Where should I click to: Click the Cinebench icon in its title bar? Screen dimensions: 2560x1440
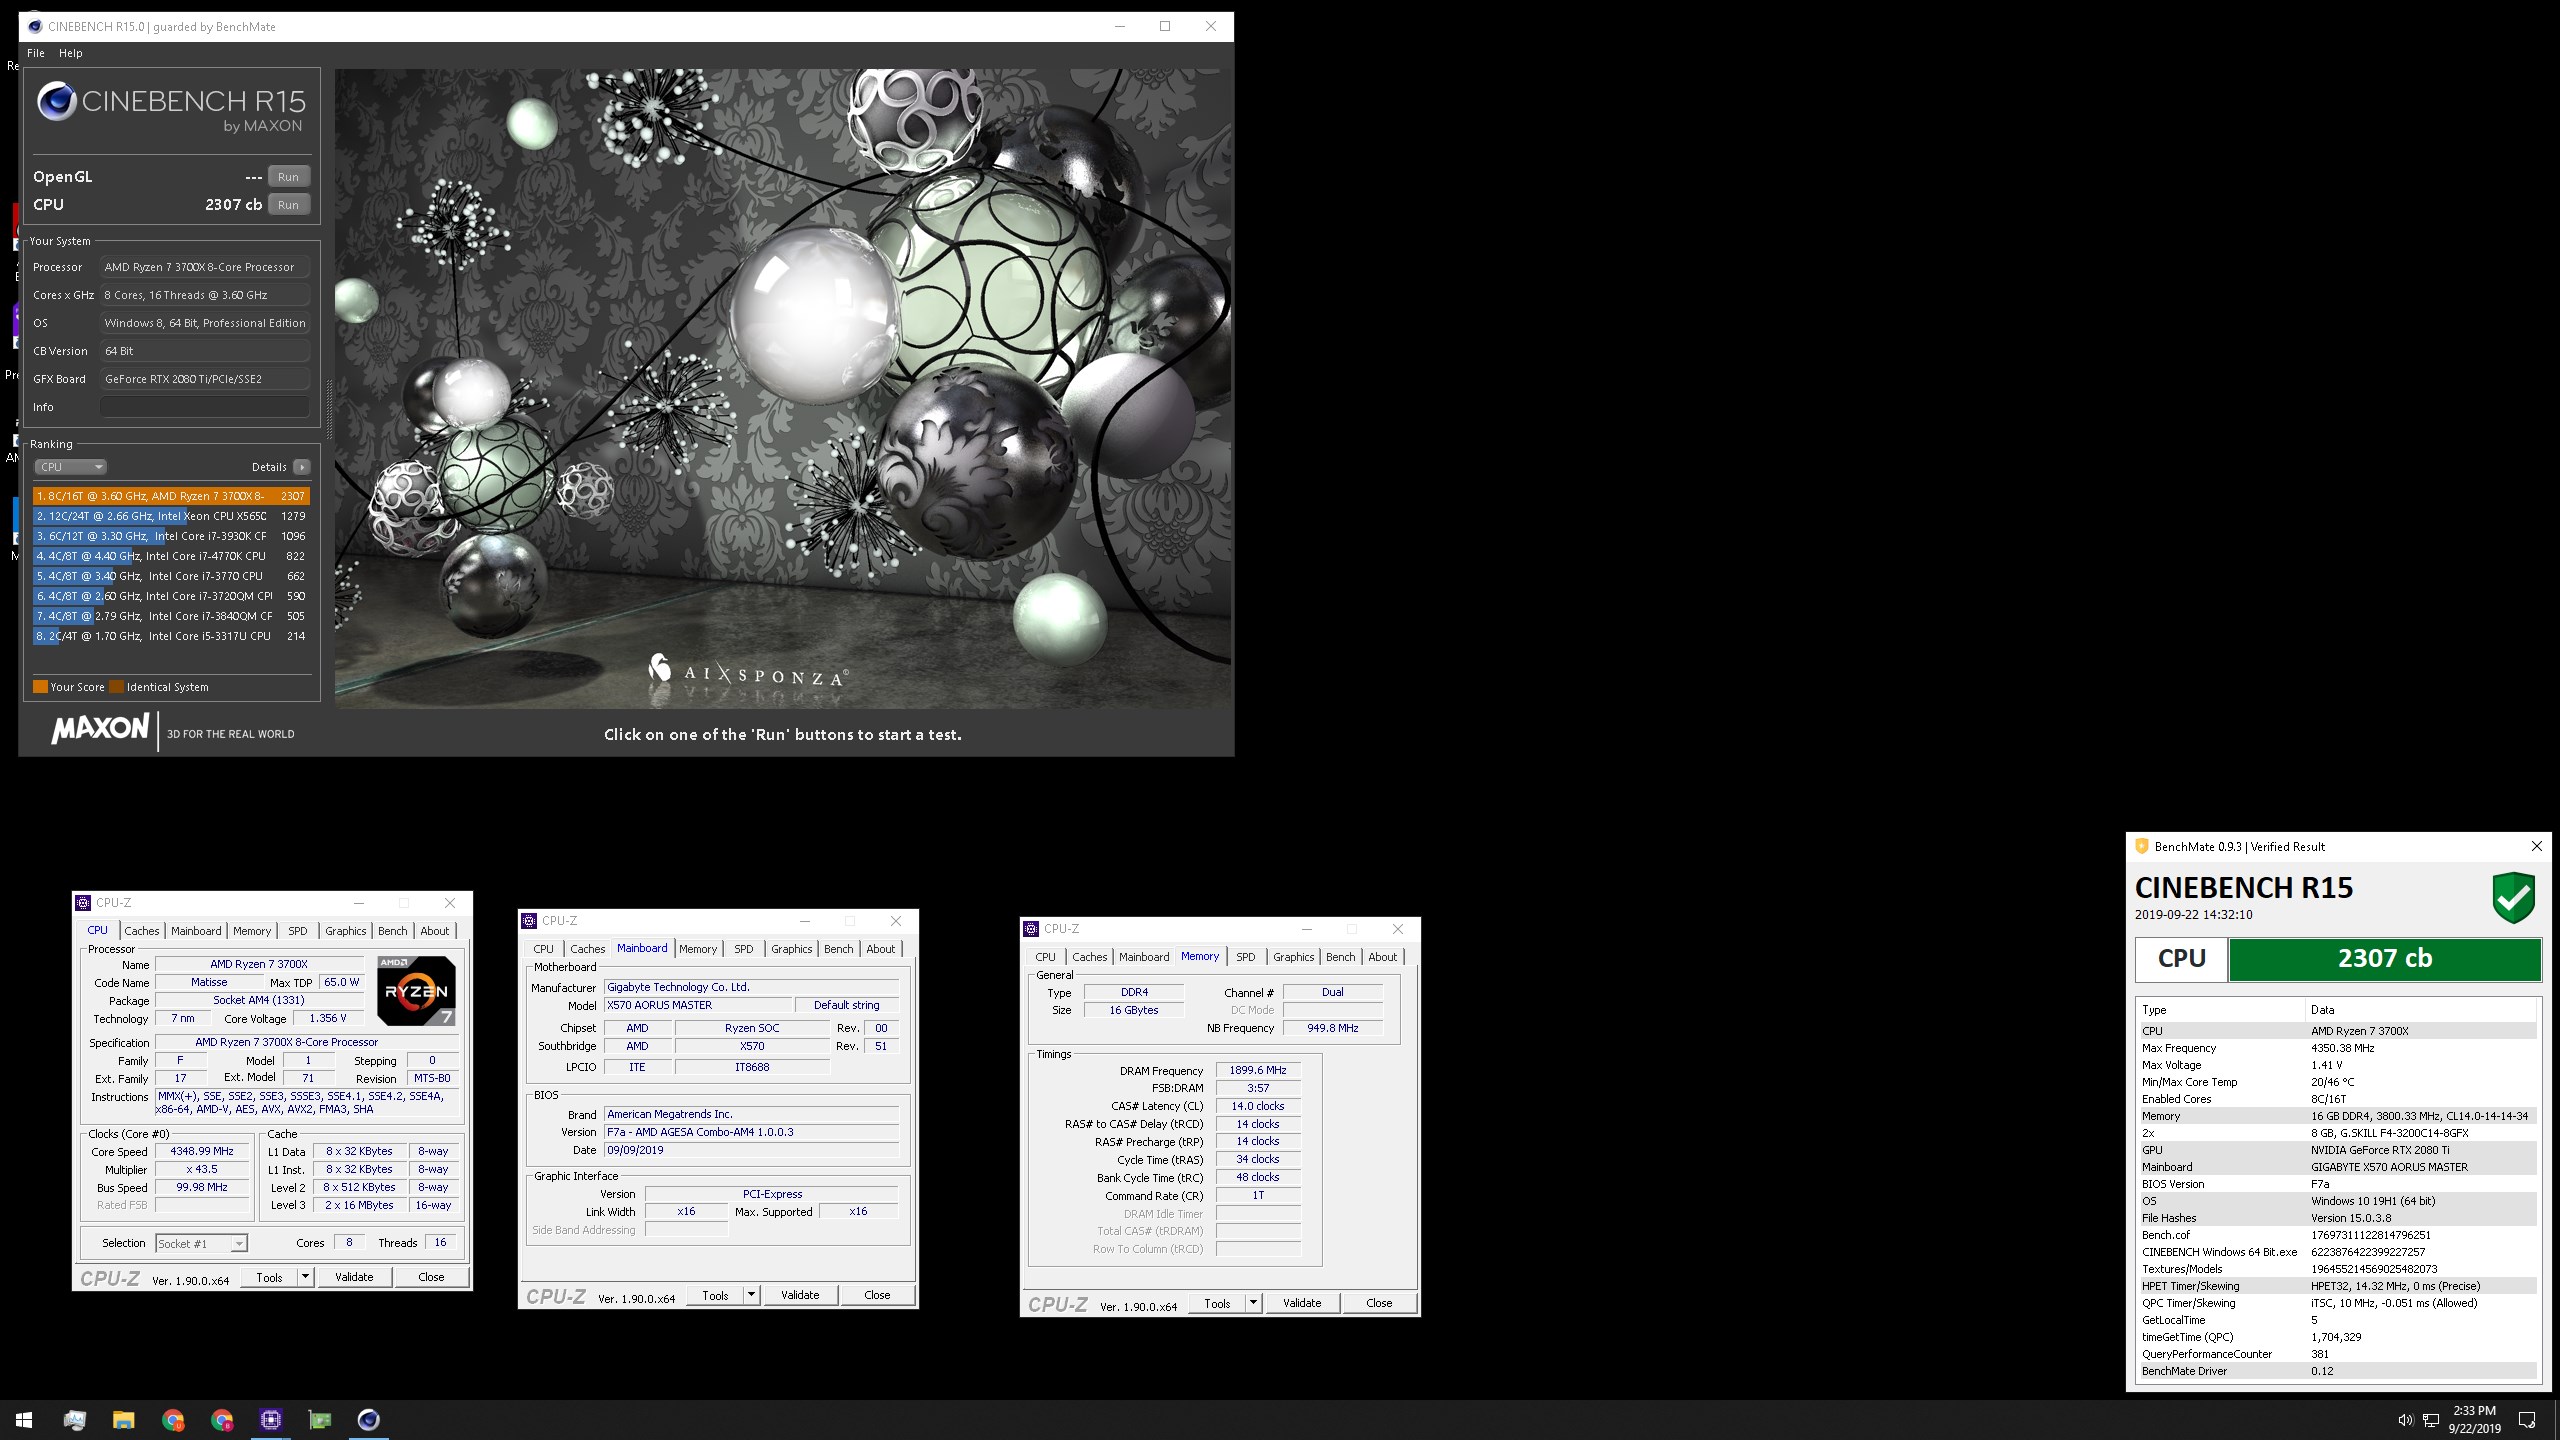pos(36,26)
